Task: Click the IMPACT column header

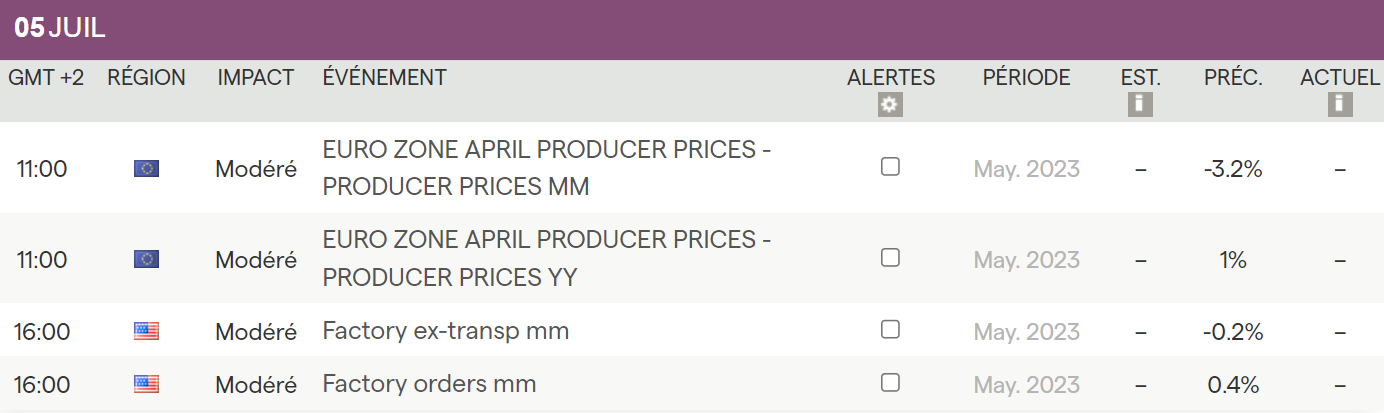Action: [x=256, y=78]
